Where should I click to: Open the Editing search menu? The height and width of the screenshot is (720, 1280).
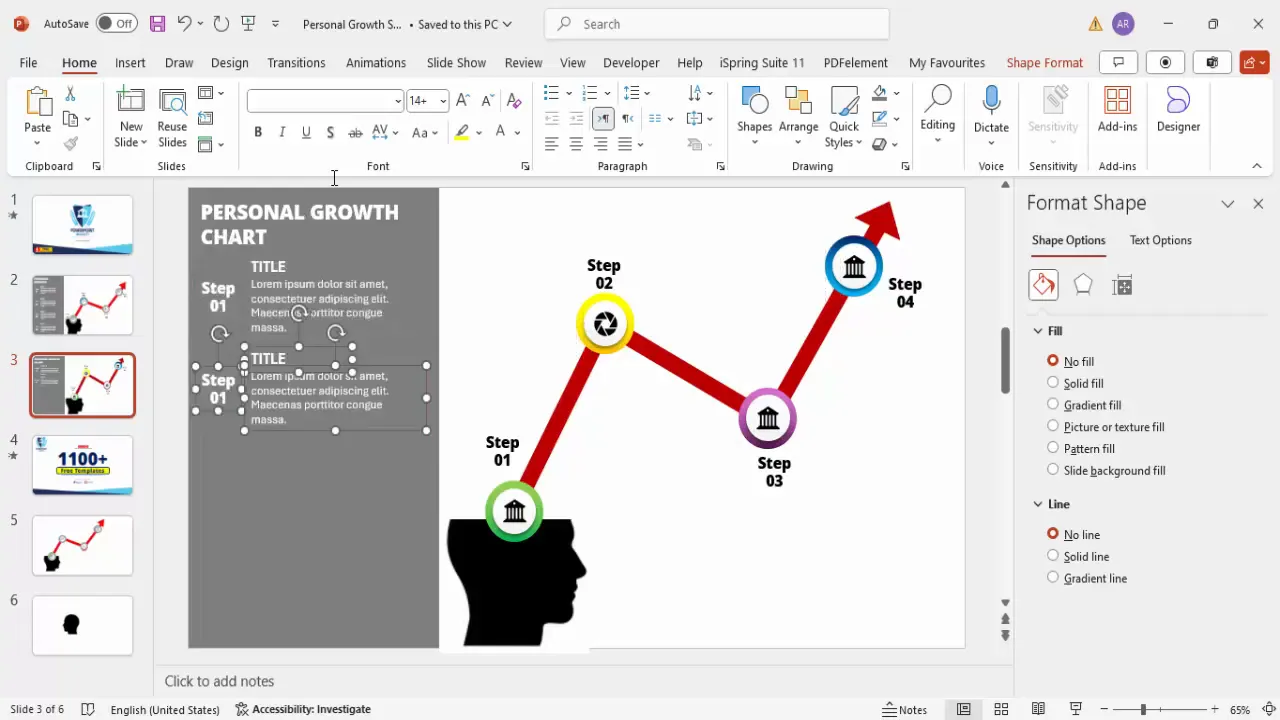pyautogui.click(x=937, y=115)
